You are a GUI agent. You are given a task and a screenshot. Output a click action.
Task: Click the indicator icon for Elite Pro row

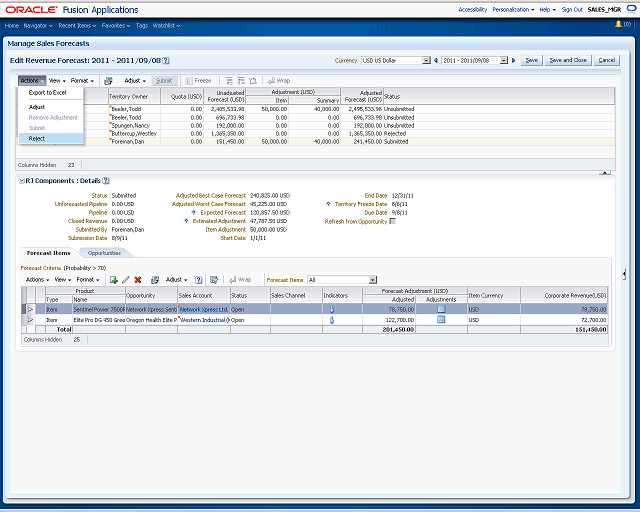[332, 320]
